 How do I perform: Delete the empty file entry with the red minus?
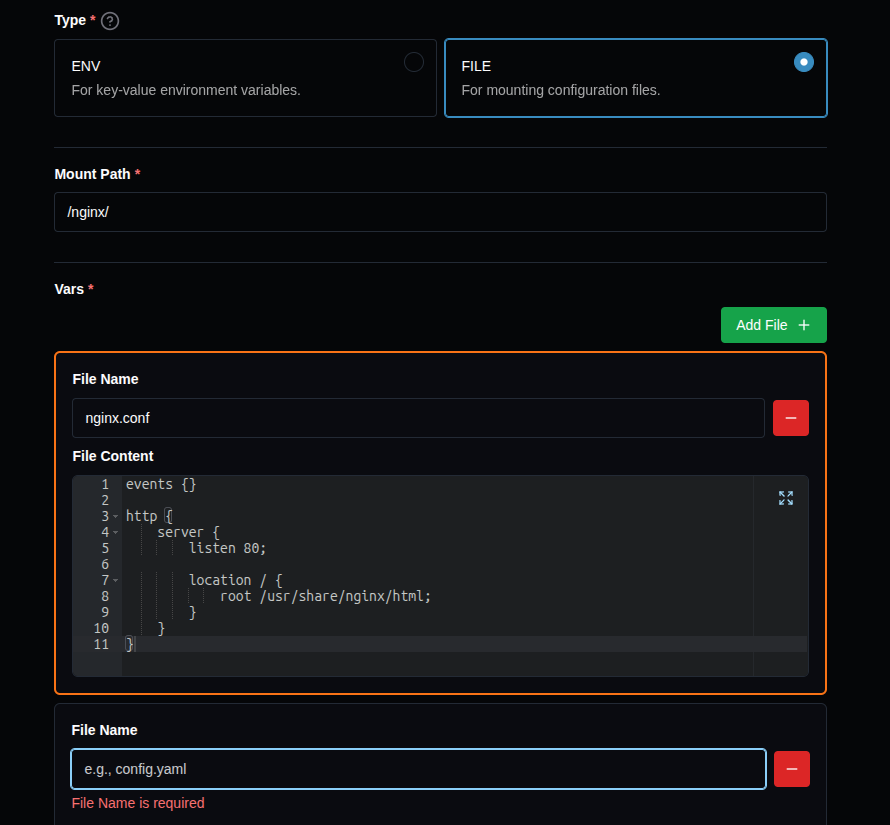click(x=791, y=769)
